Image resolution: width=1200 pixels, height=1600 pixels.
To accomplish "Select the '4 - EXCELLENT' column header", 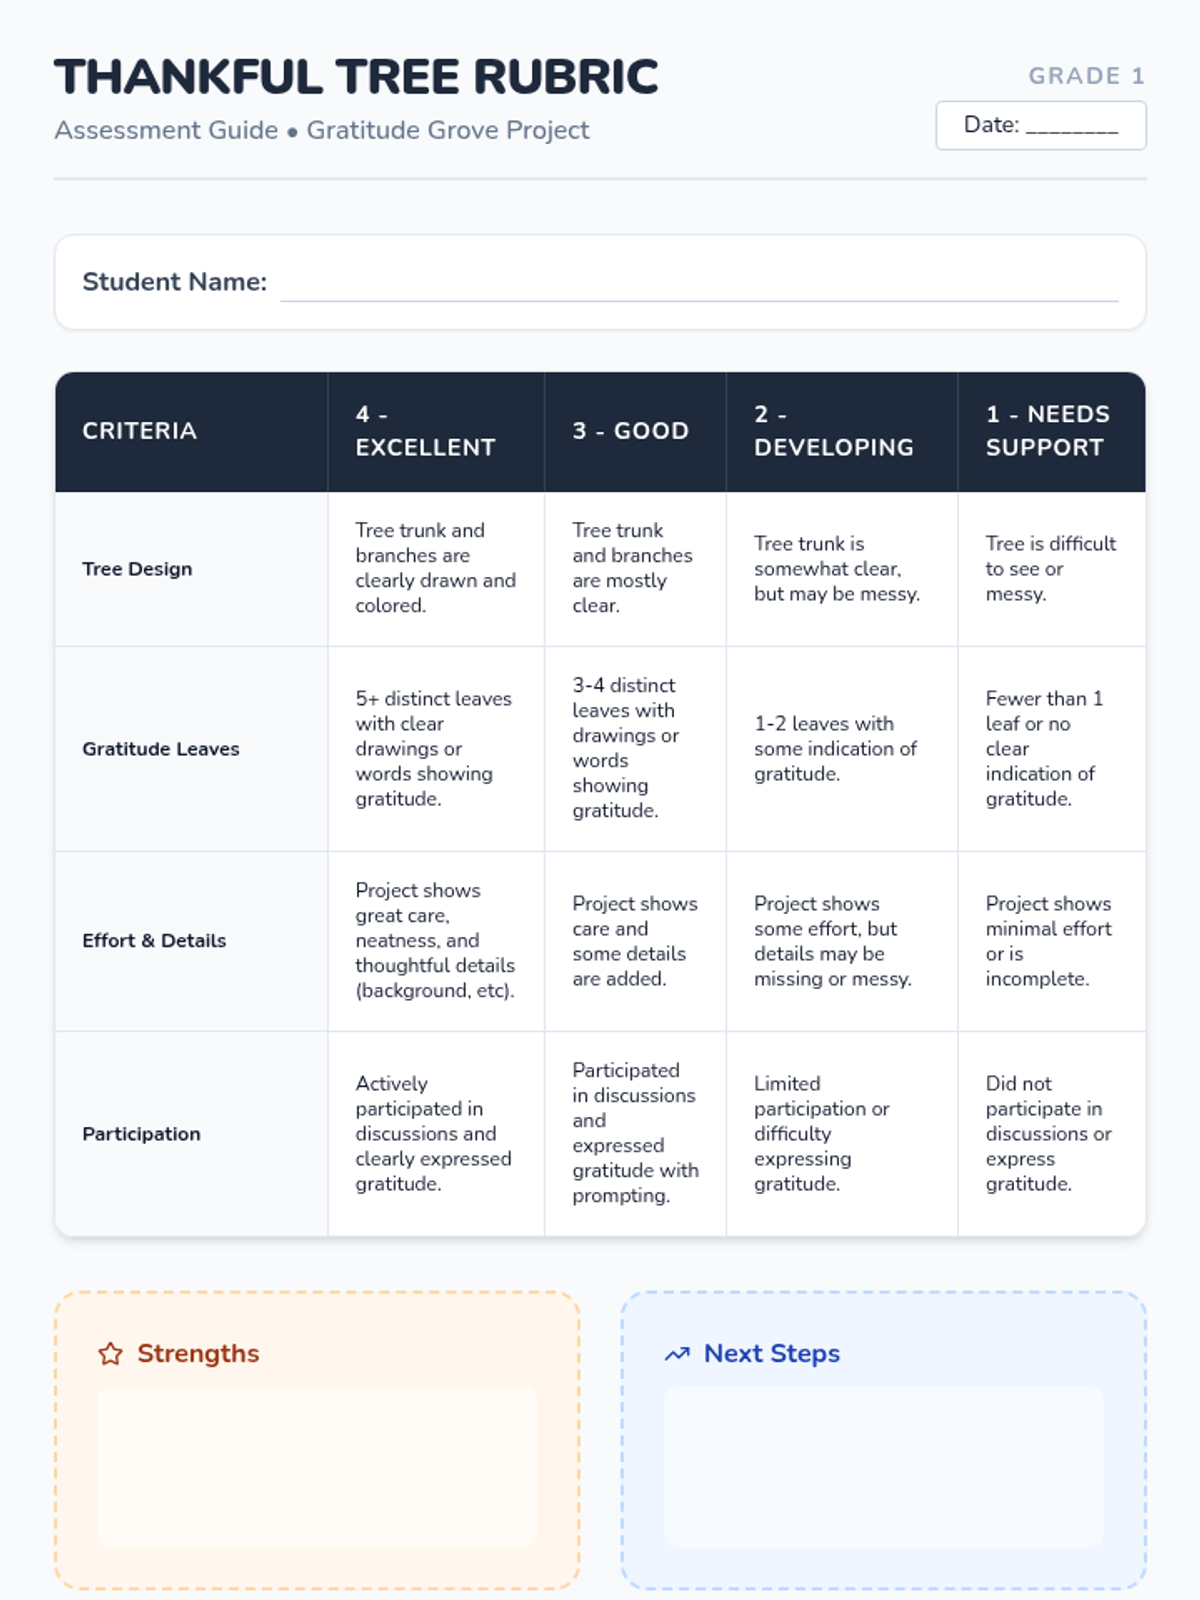I will [x=426, y=431].
